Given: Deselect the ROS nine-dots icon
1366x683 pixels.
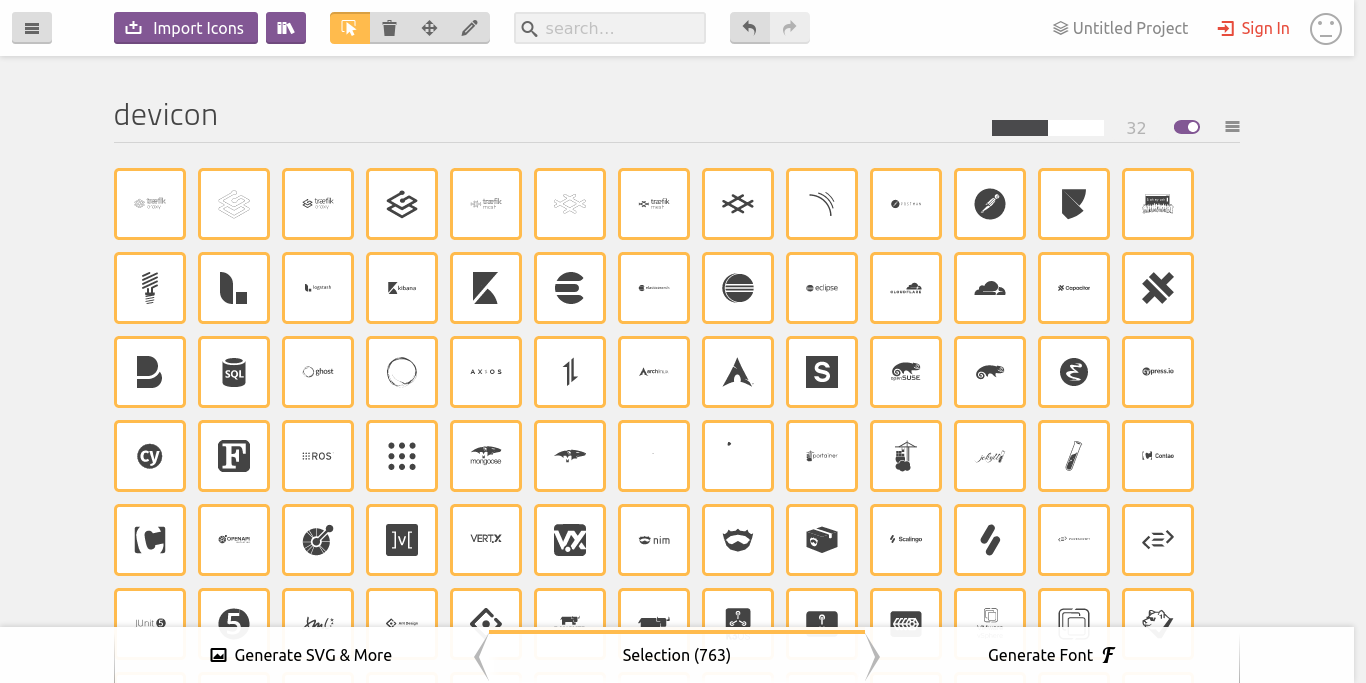Looking at the screenshot, I should pos(402,456).
